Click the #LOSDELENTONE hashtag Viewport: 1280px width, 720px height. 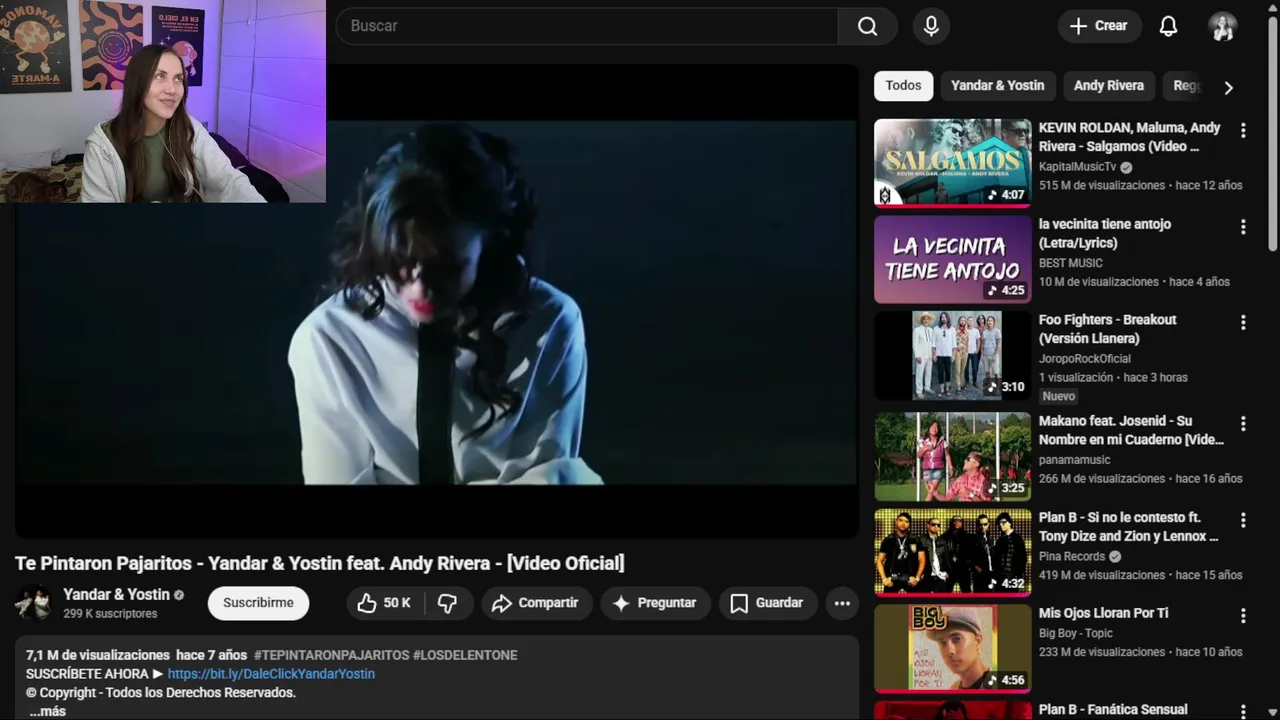click(465, 655)
